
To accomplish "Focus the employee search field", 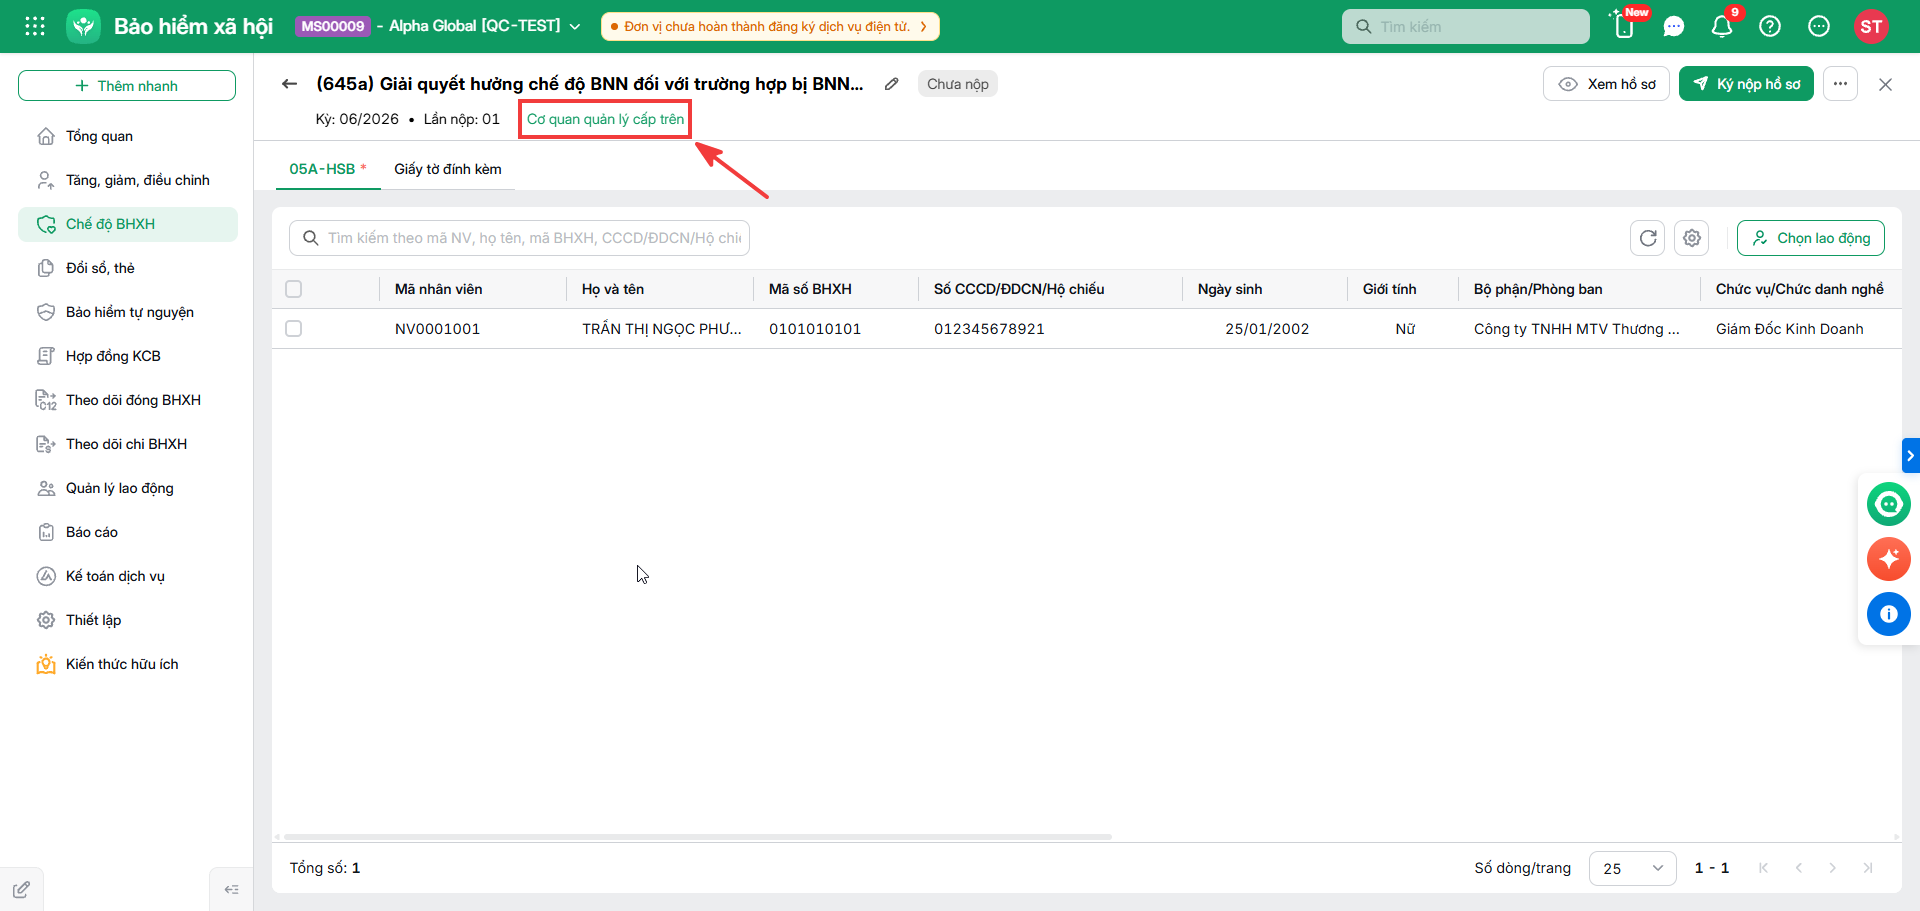I will coord(519,238).
